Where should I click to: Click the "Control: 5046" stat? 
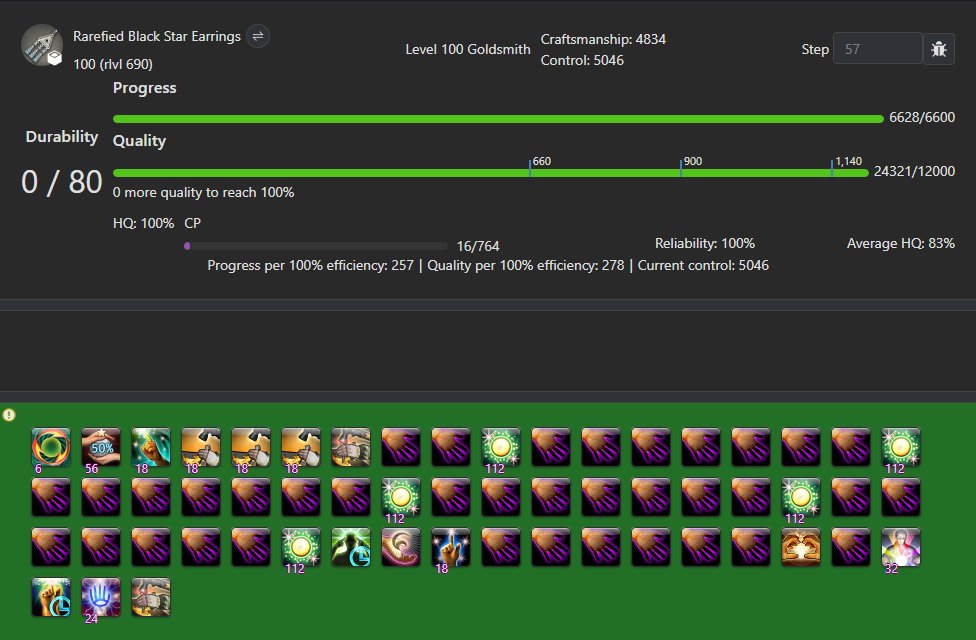tap(582, 60)
